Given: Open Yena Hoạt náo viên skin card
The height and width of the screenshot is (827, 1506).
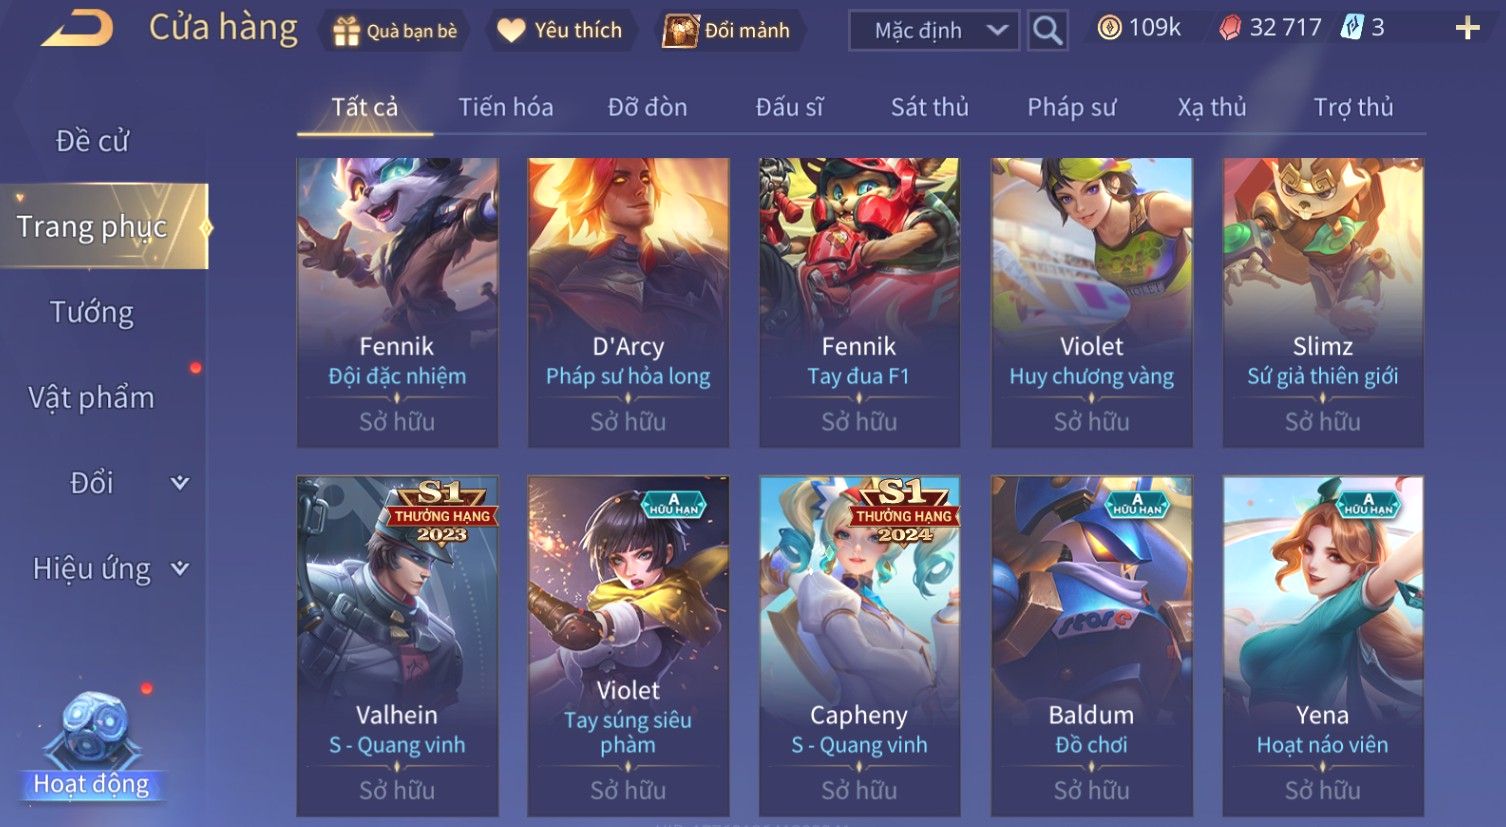Looking at the screenshot, I should pos(1322,646).
